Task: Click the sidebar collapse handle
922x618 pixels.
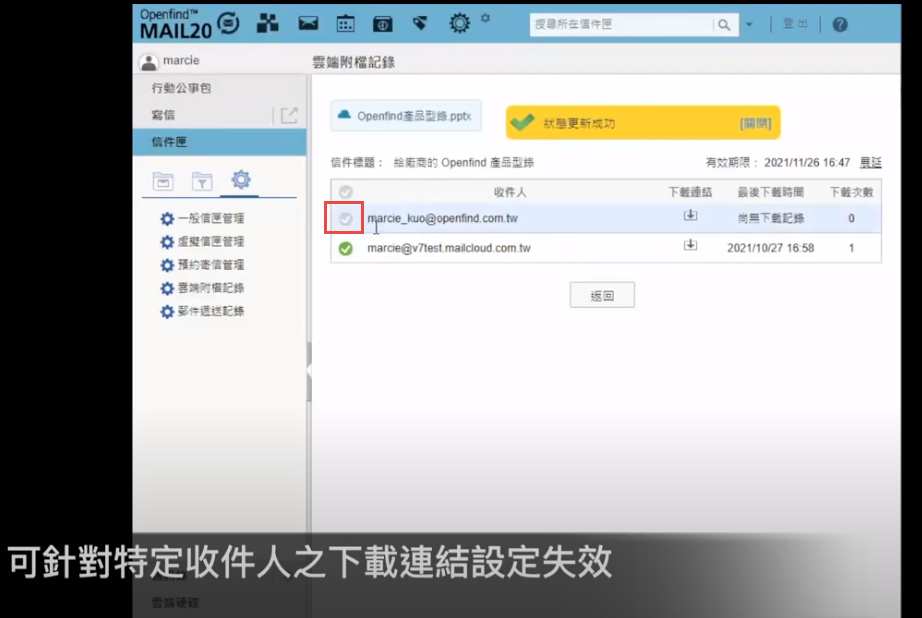Action: [x=309, y=370]
